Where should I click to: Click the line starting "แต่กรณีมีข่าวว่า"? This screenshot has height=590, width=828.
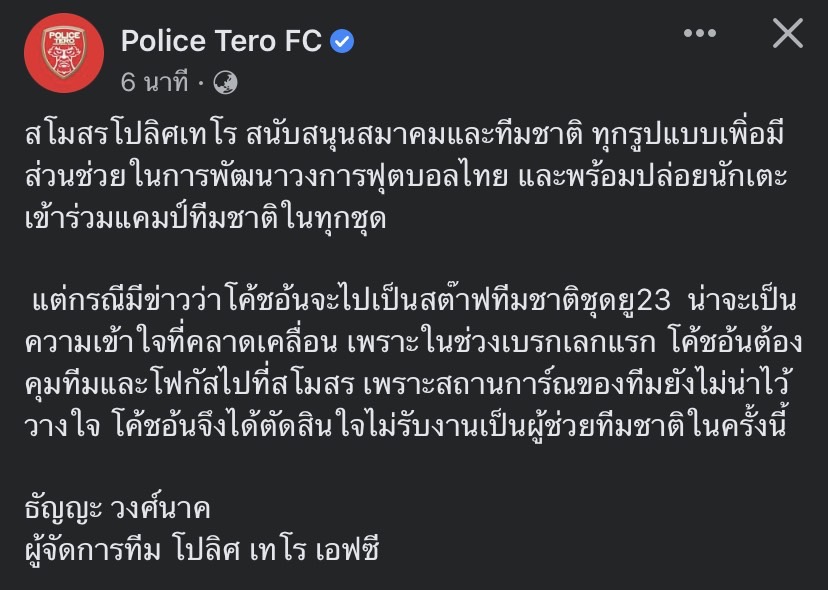(x=414, y=301)
